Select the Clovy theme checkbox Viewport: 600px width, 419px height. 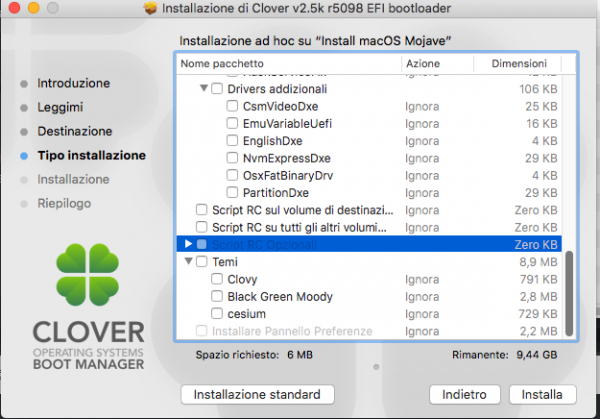217,279
